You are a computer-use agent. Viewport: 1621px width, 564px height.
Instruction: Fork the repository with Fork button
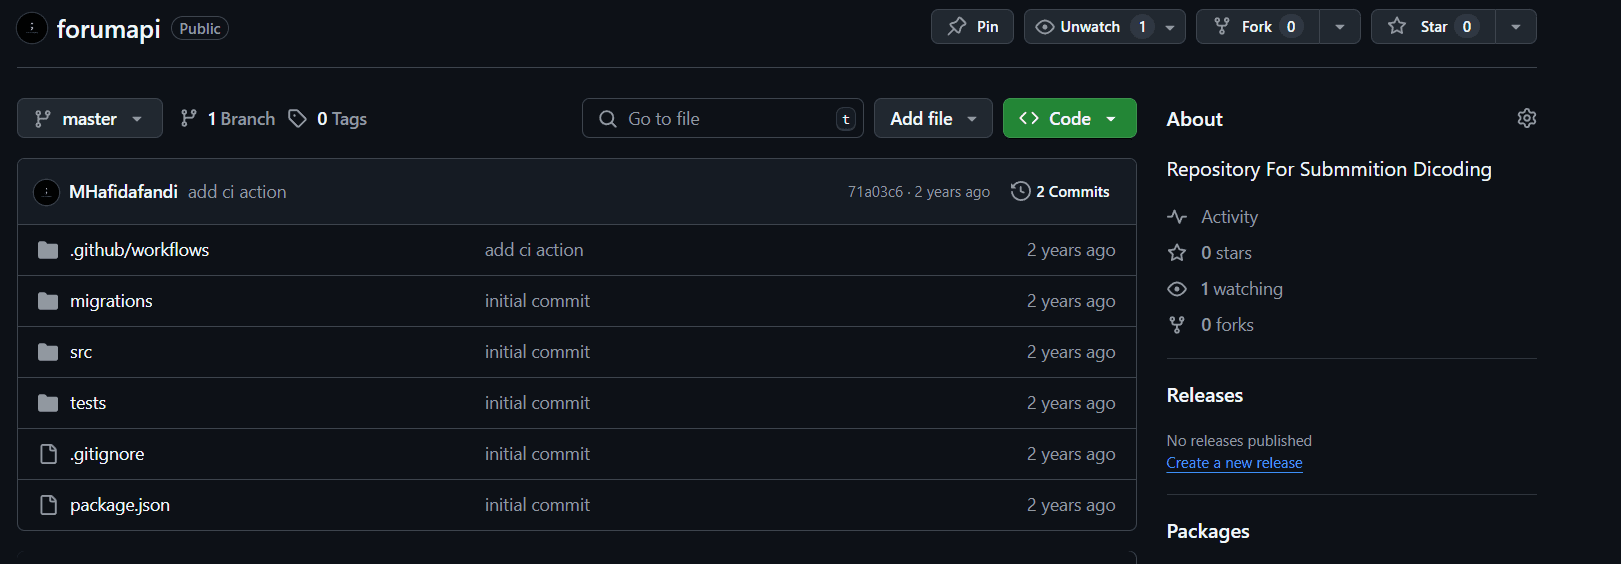tap(1258, 27)
